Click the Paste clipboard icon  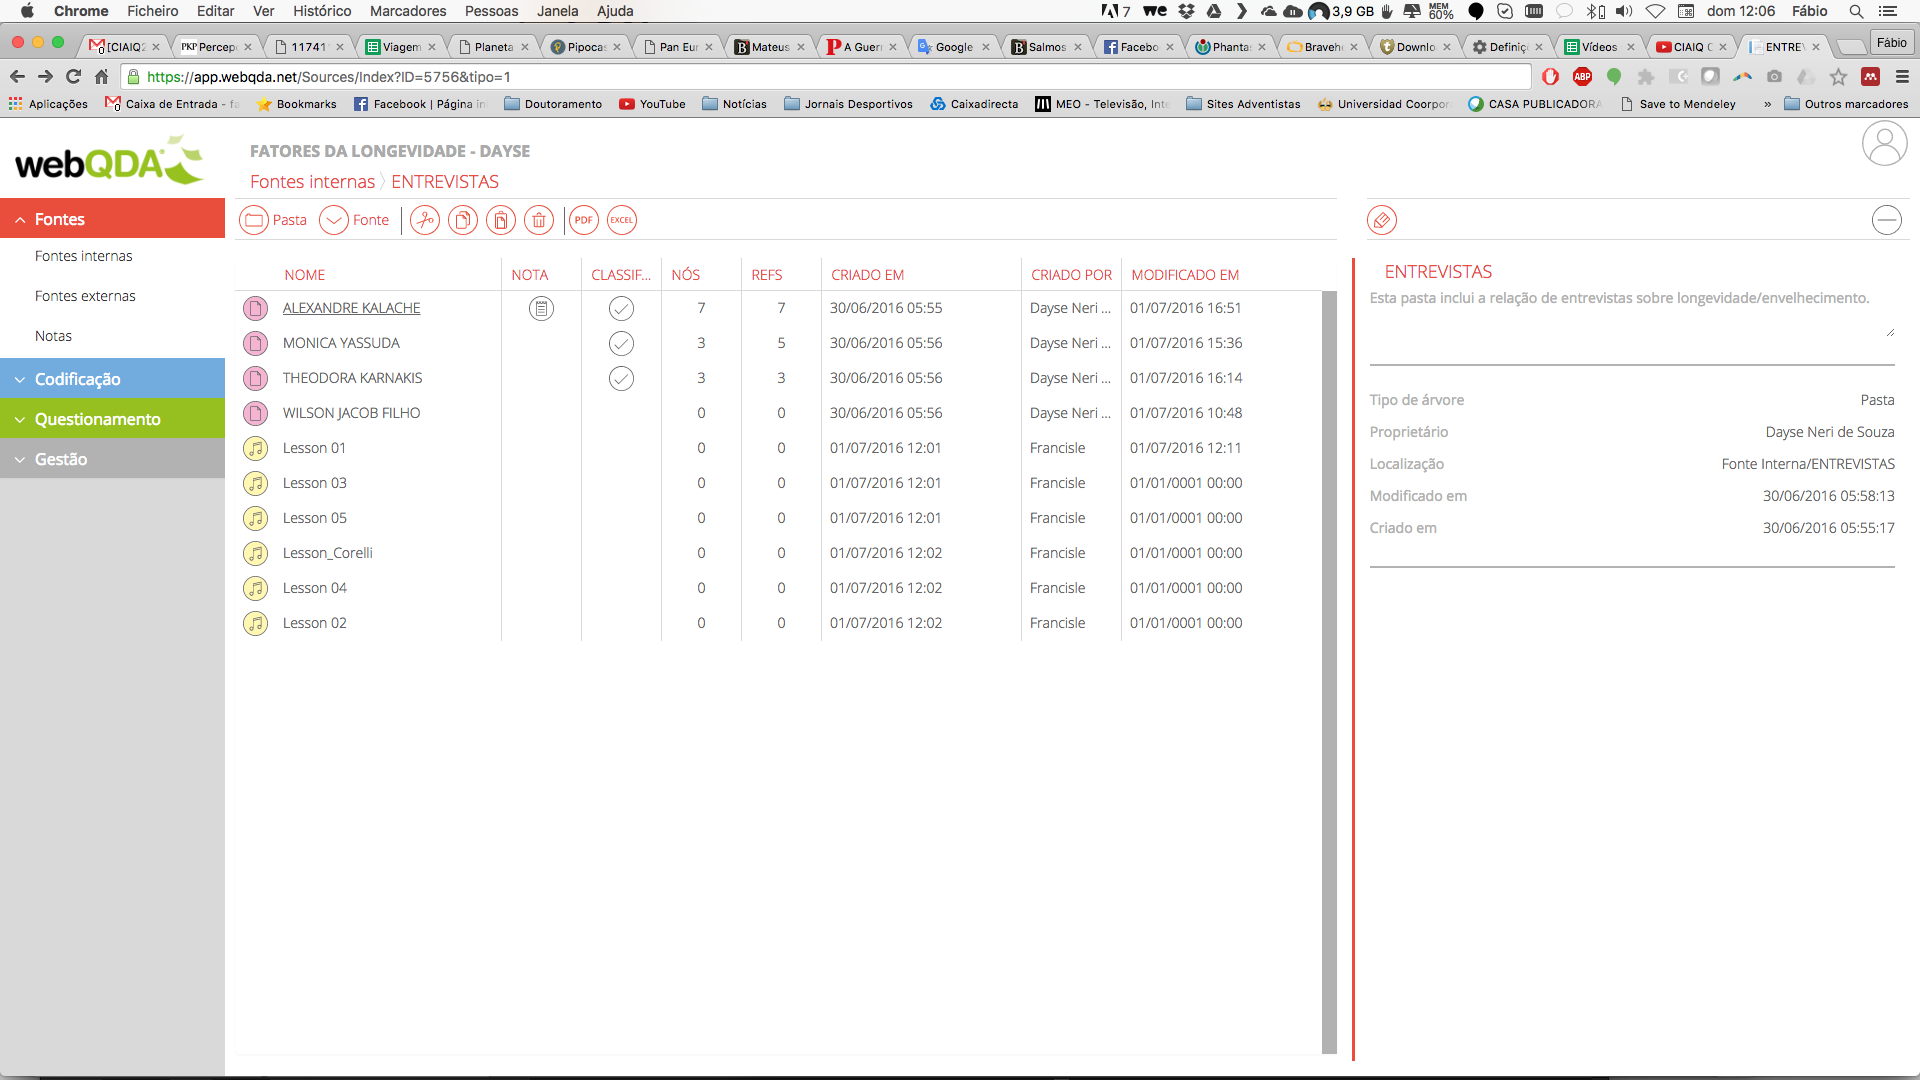pos(501,220)
